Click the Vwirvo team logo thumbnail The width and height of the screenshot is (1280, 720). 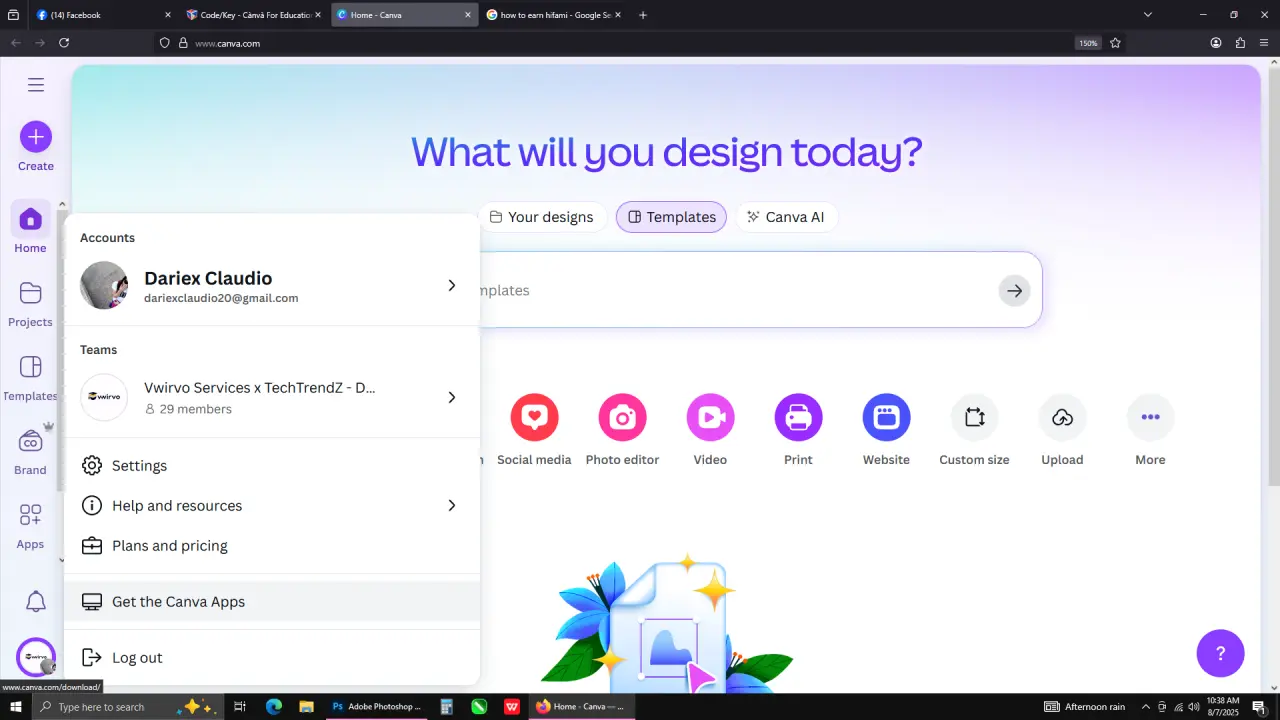(x=104, y=397)
